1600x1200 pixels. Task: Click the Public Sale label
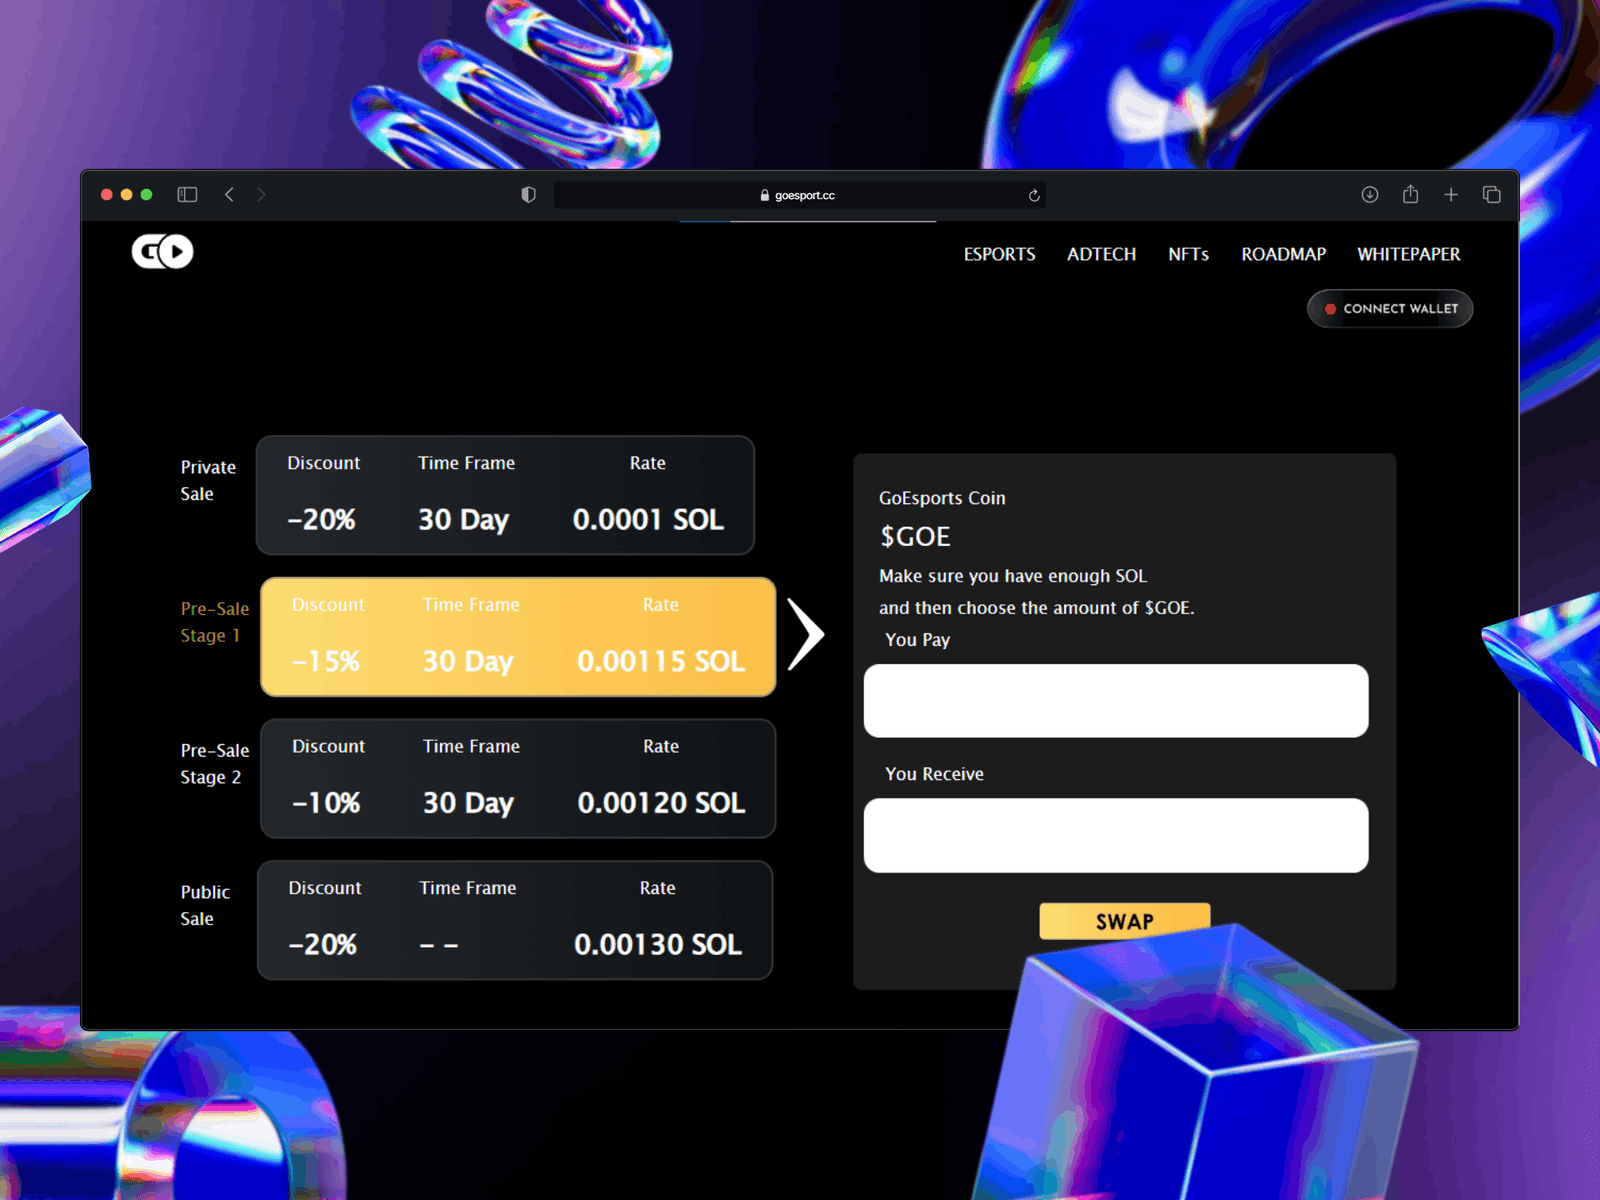click(205, 905)
